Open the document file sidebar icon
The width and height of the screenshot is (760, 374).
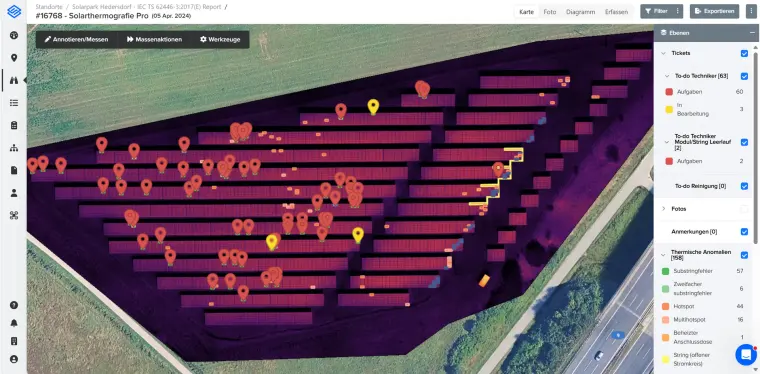14,170
